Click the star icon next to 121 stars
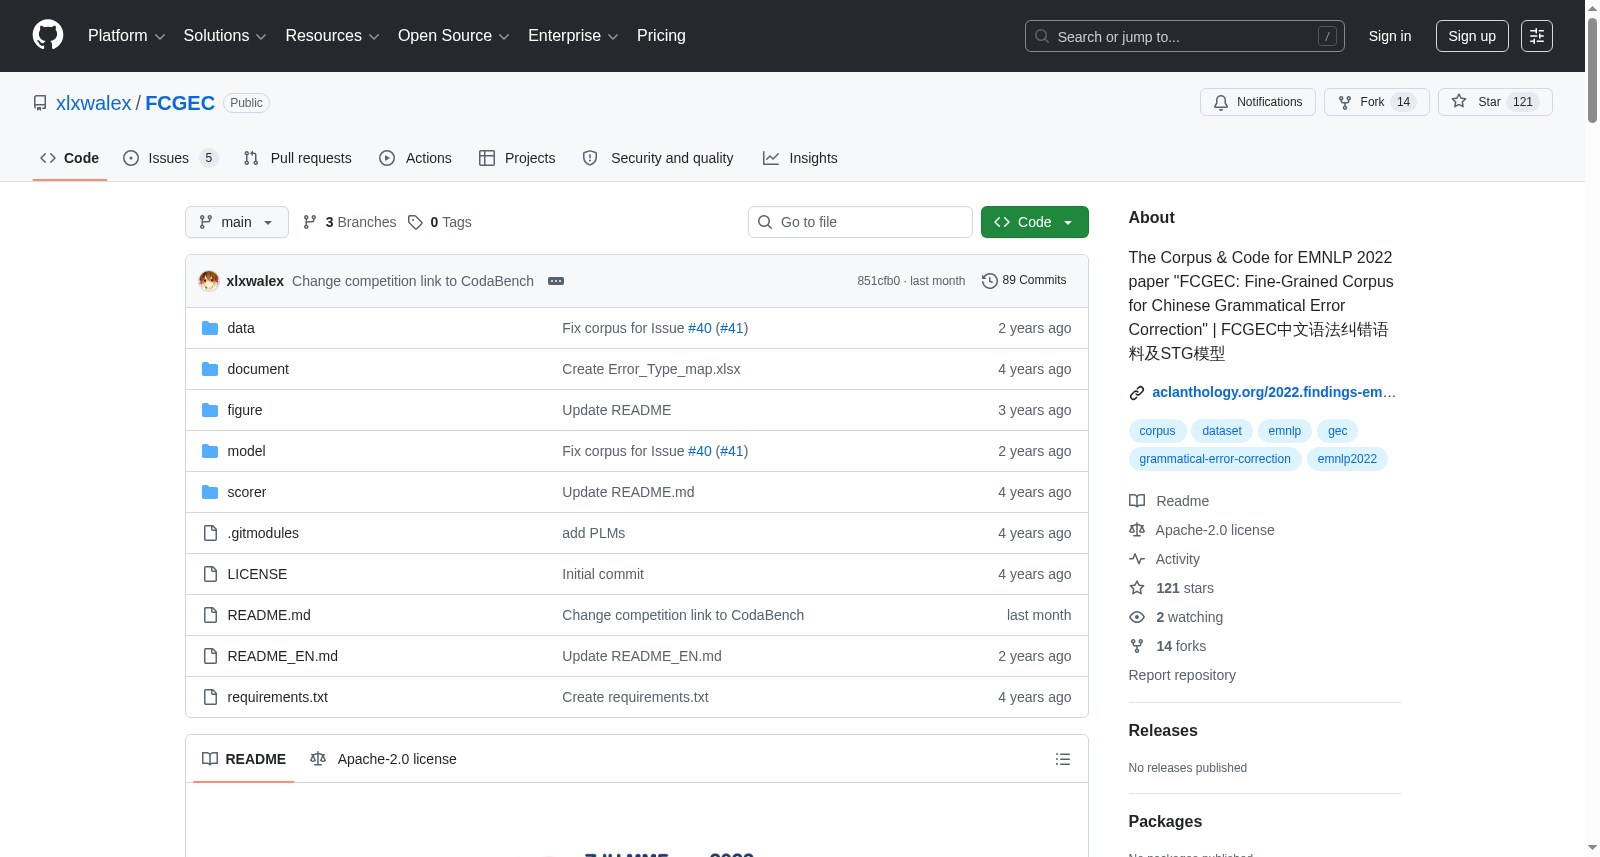The image size is (1600, 857). click(1137, 588)
